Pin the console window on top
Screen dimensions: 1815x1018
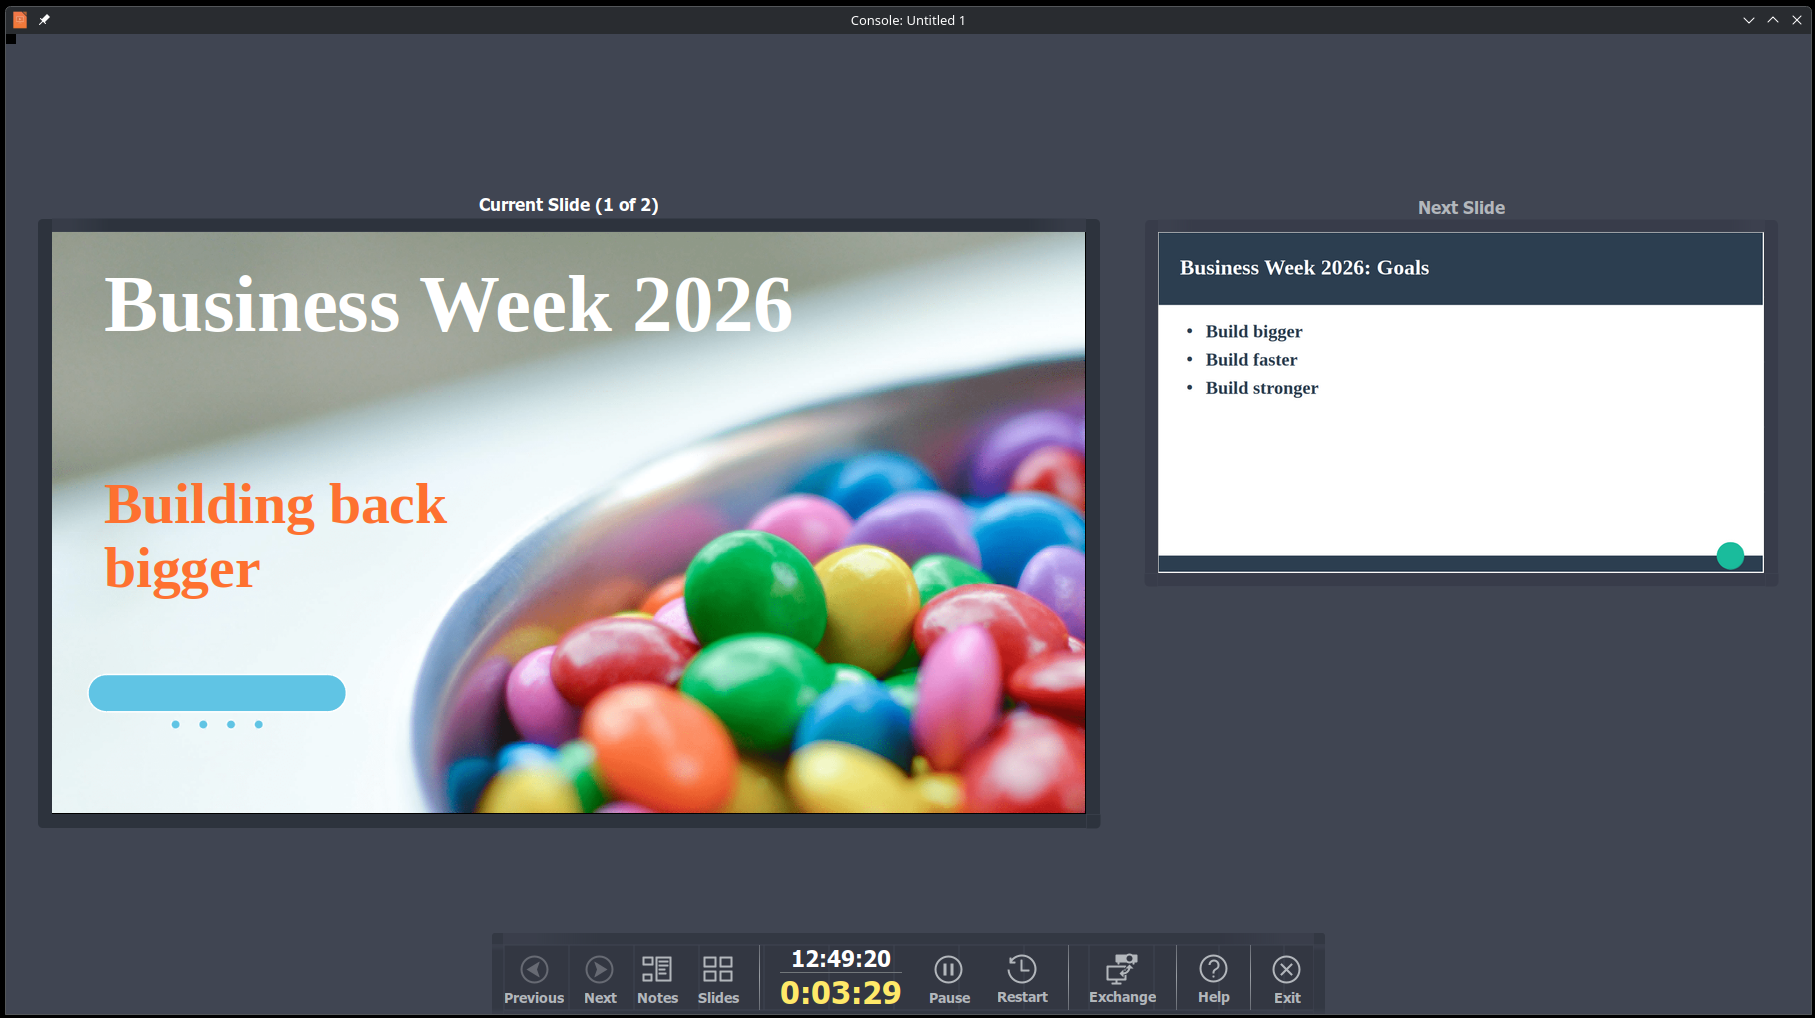coord(43,19)
